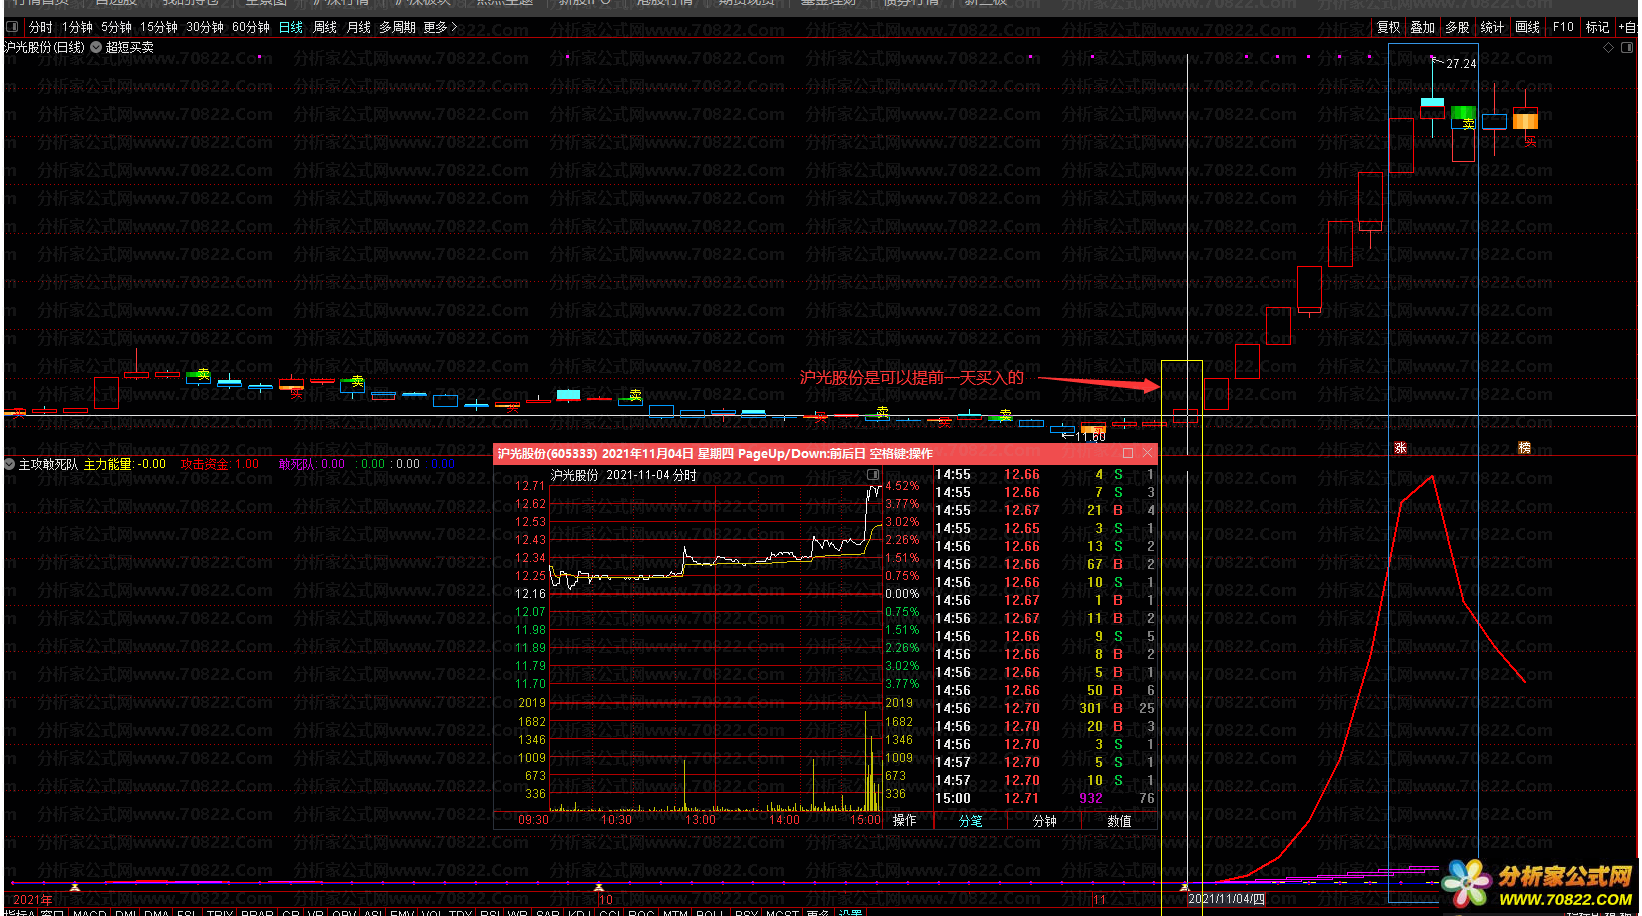The image size is (1642, 916).
Task: Select the 日线 daily period
Action: point(291,27)
